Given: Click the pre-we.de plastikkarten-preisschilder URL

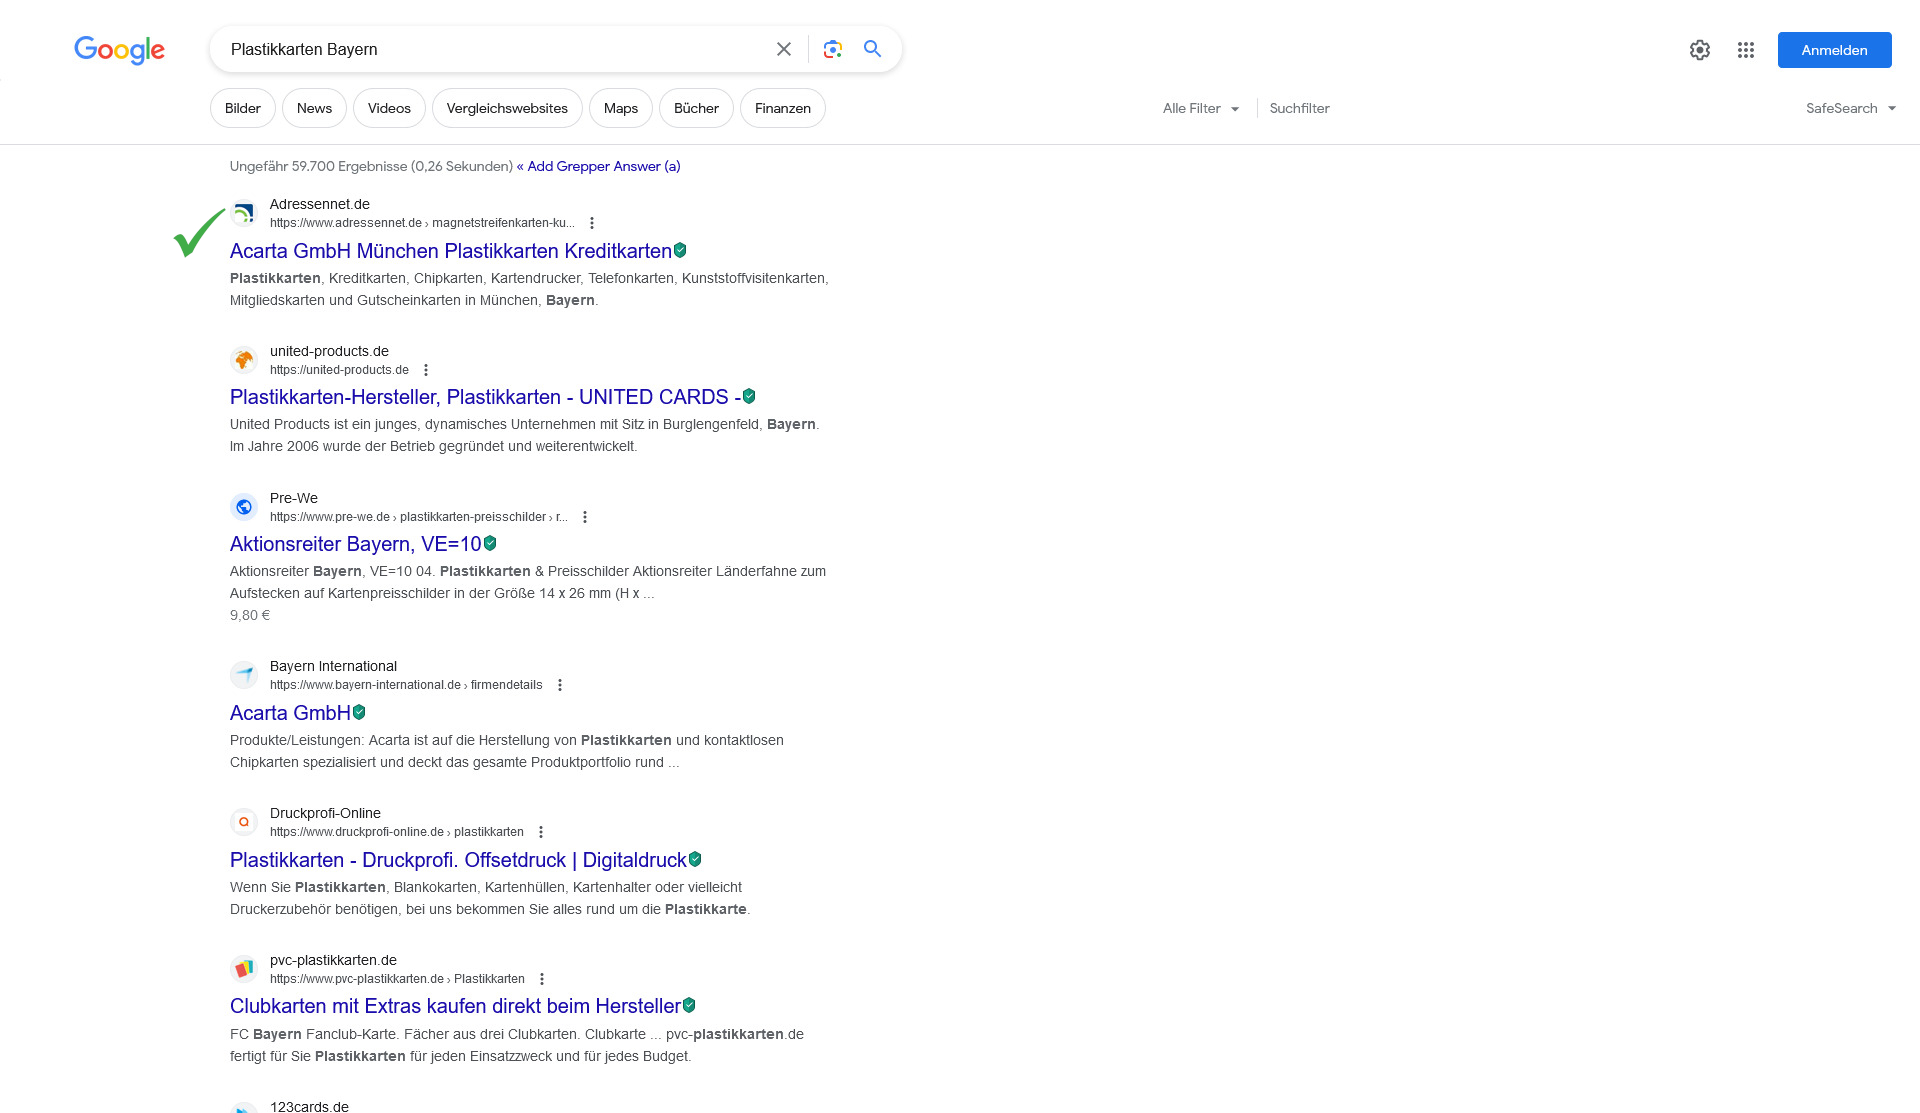Looking at the screenshot, I should click(419, 517).
